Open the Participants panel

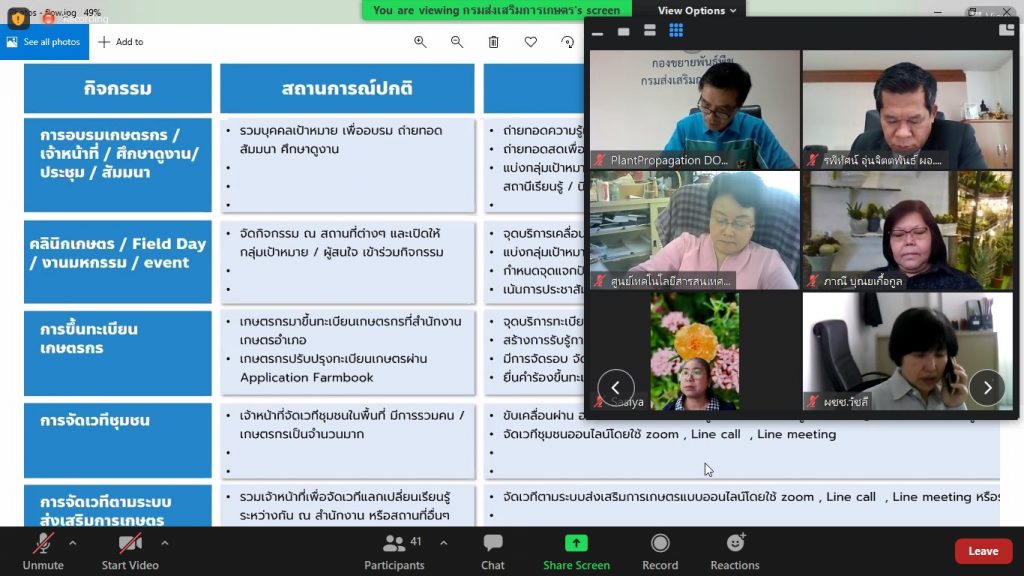coord(394,549)
